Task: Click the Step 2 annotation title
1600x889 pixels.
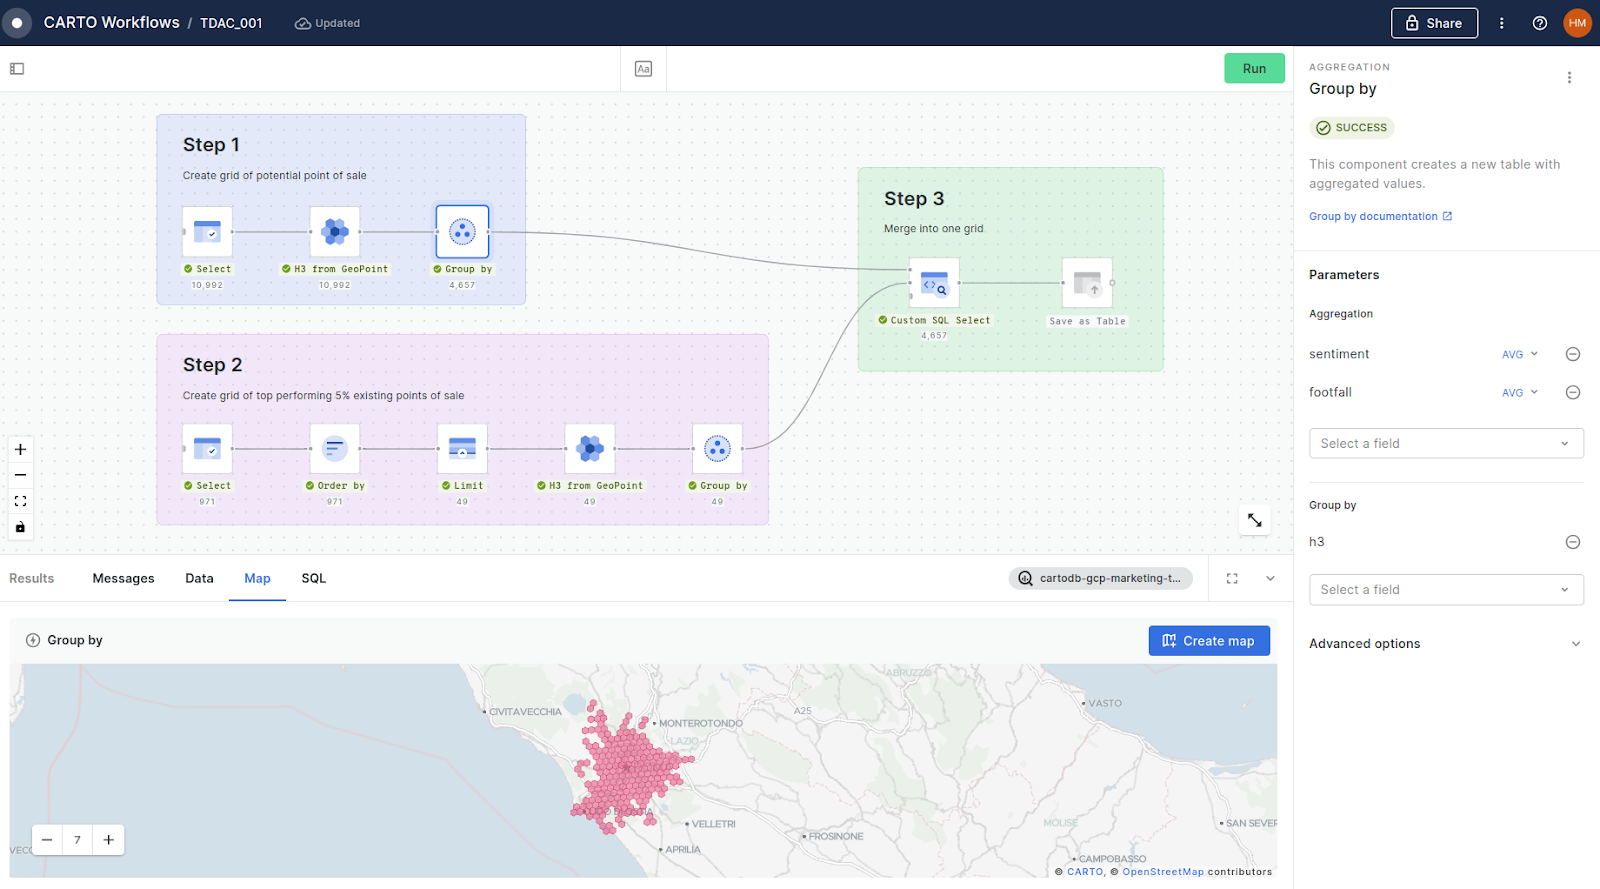Action: coord(212,365)
